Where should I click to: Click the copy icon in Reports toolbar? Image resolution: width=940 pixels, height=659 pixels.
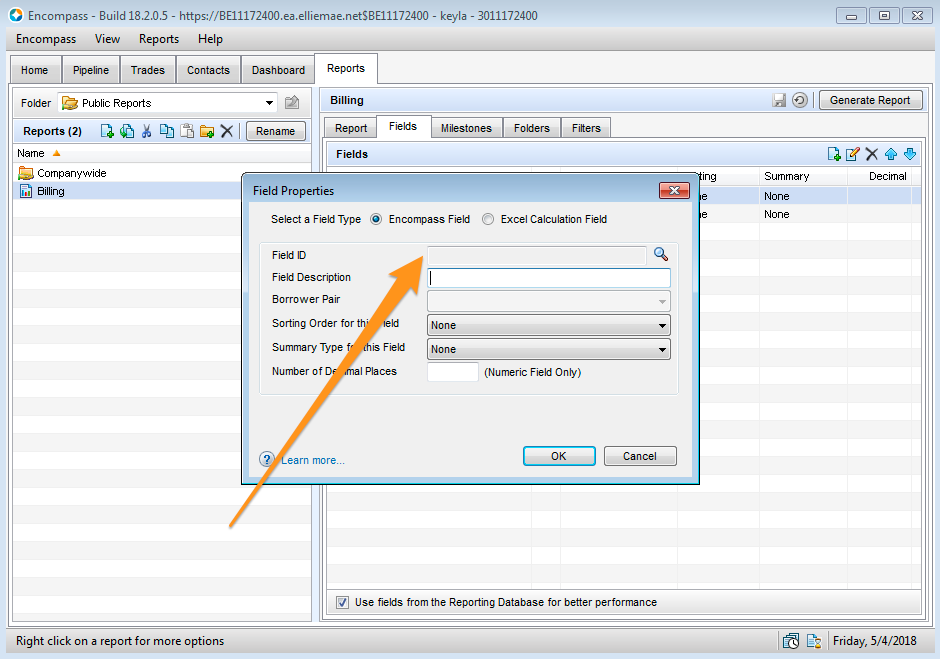pyautogui.click(x=167, y=131)
